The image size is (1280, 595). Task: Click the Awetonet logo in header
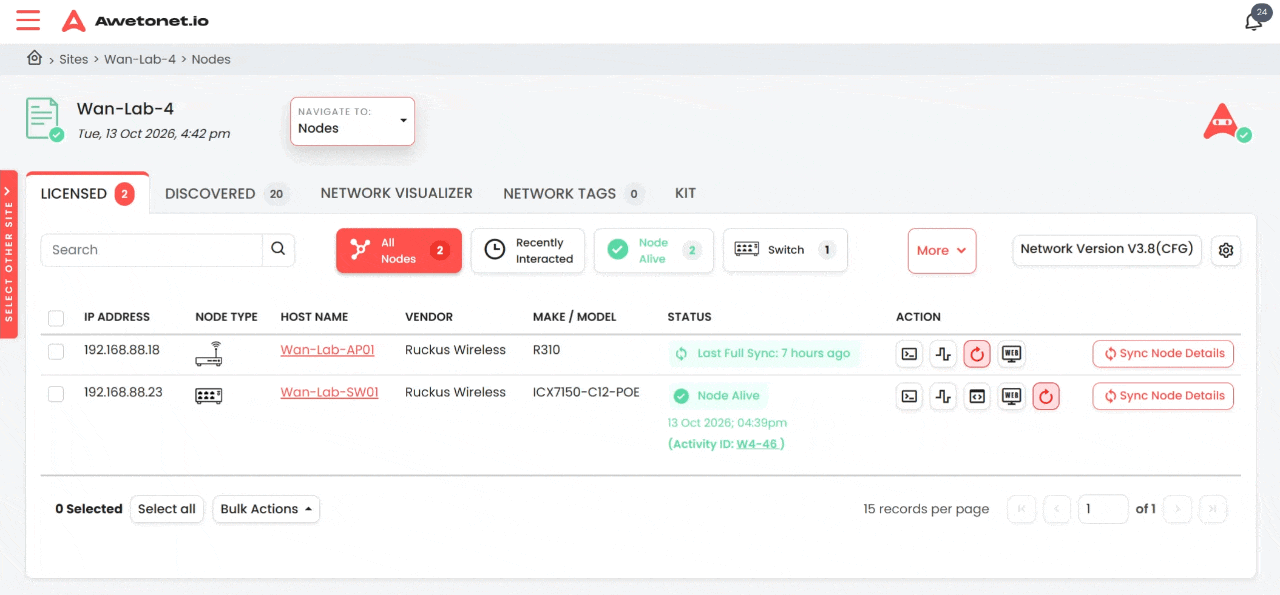pyautogui.click(x=135, y=20)
